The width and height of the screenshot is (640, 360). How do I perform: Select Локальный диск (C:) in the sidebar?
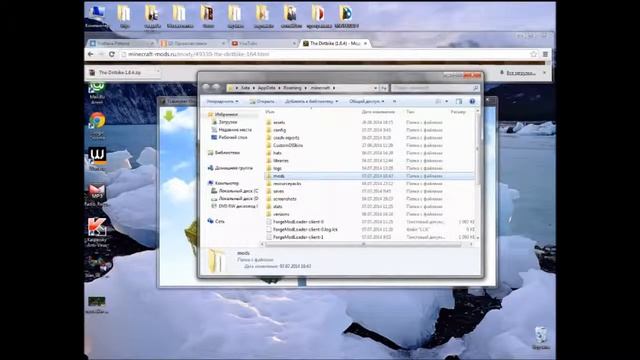tap(235, 191)
